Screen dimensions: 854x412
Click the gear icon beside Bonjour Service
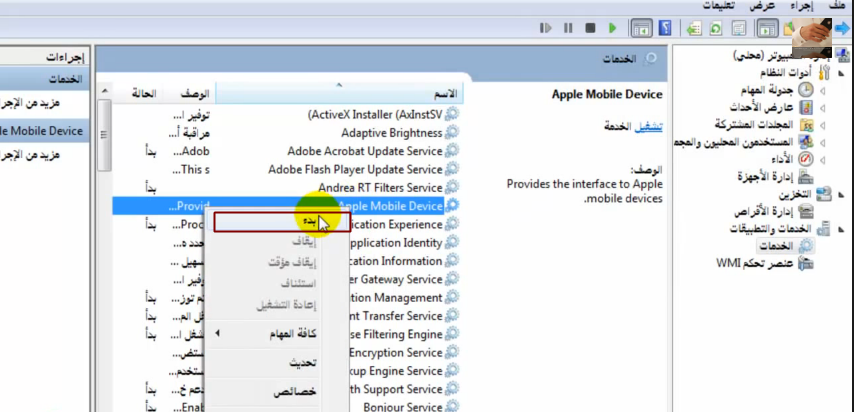[x=452, y=407]
